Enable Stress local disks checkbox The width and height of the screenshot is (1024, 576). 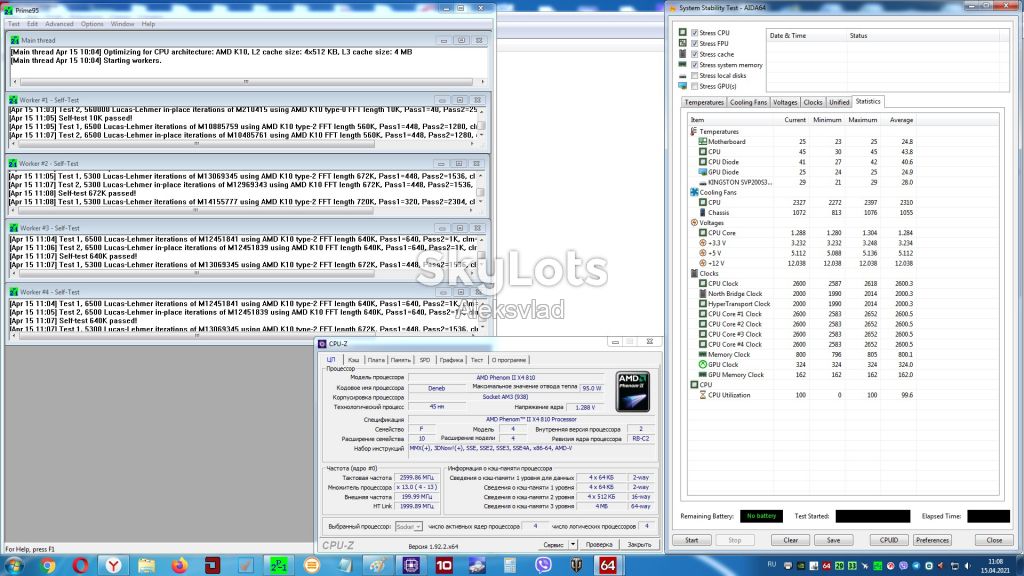point(695,76)
